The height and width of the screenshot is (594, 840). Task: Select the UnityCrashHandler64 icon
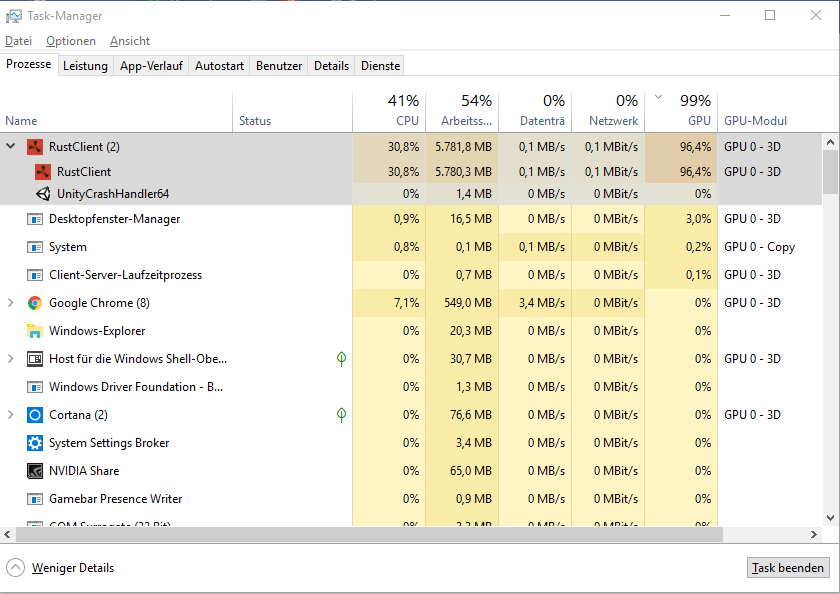pos(43,194)
